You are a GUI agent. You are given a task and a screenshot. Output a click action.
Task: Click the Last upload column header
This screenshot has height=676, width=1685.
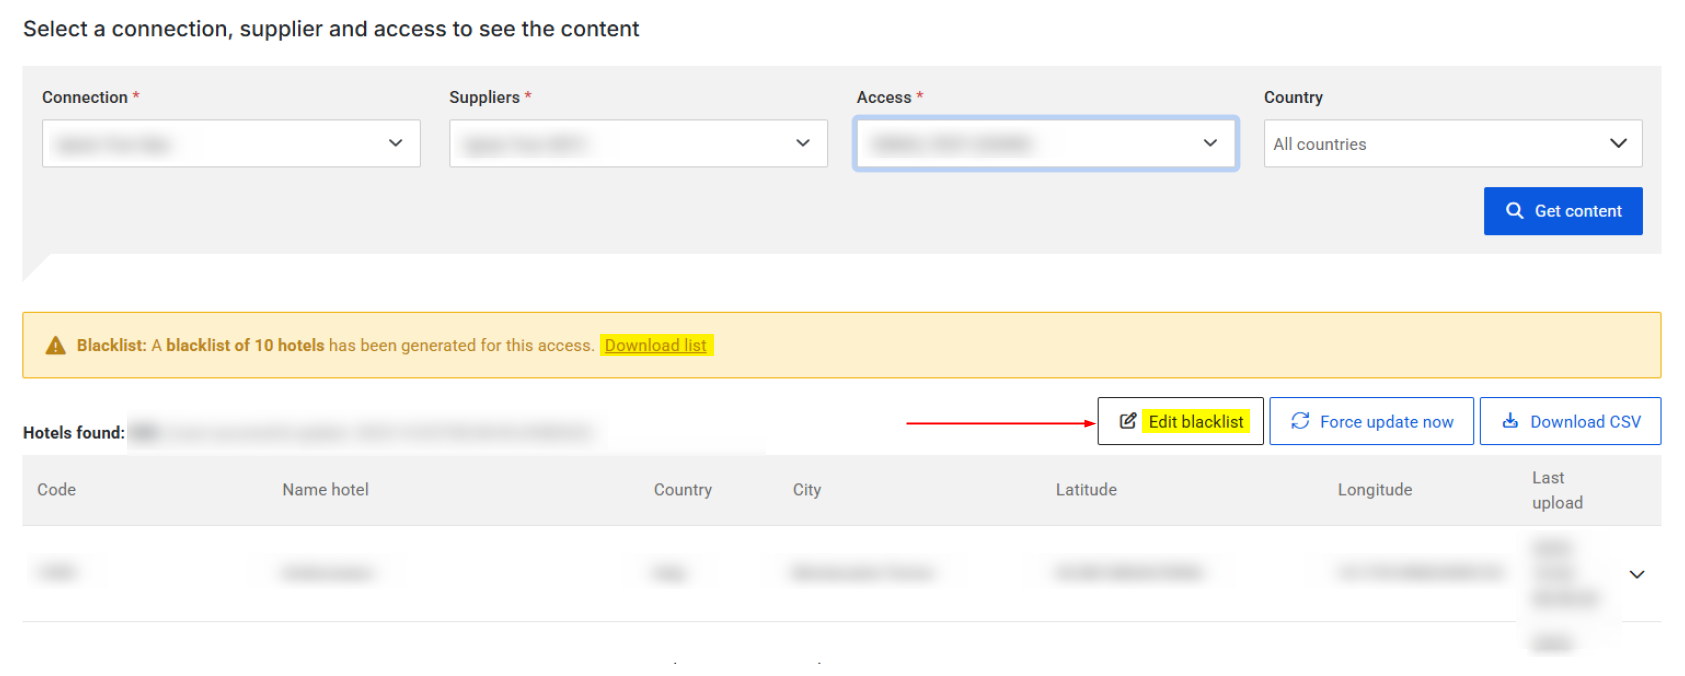tap(1556, 490)
